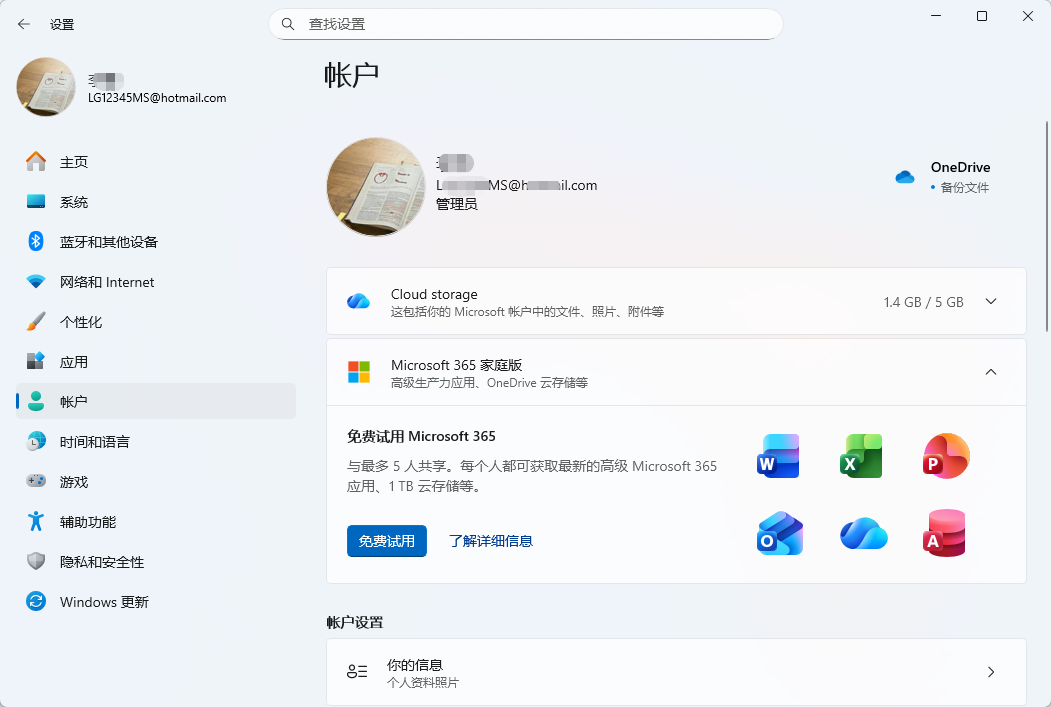Screen dimensions: 1051x707
Task: Click the search magnifier icon
Action: (288, 24)
